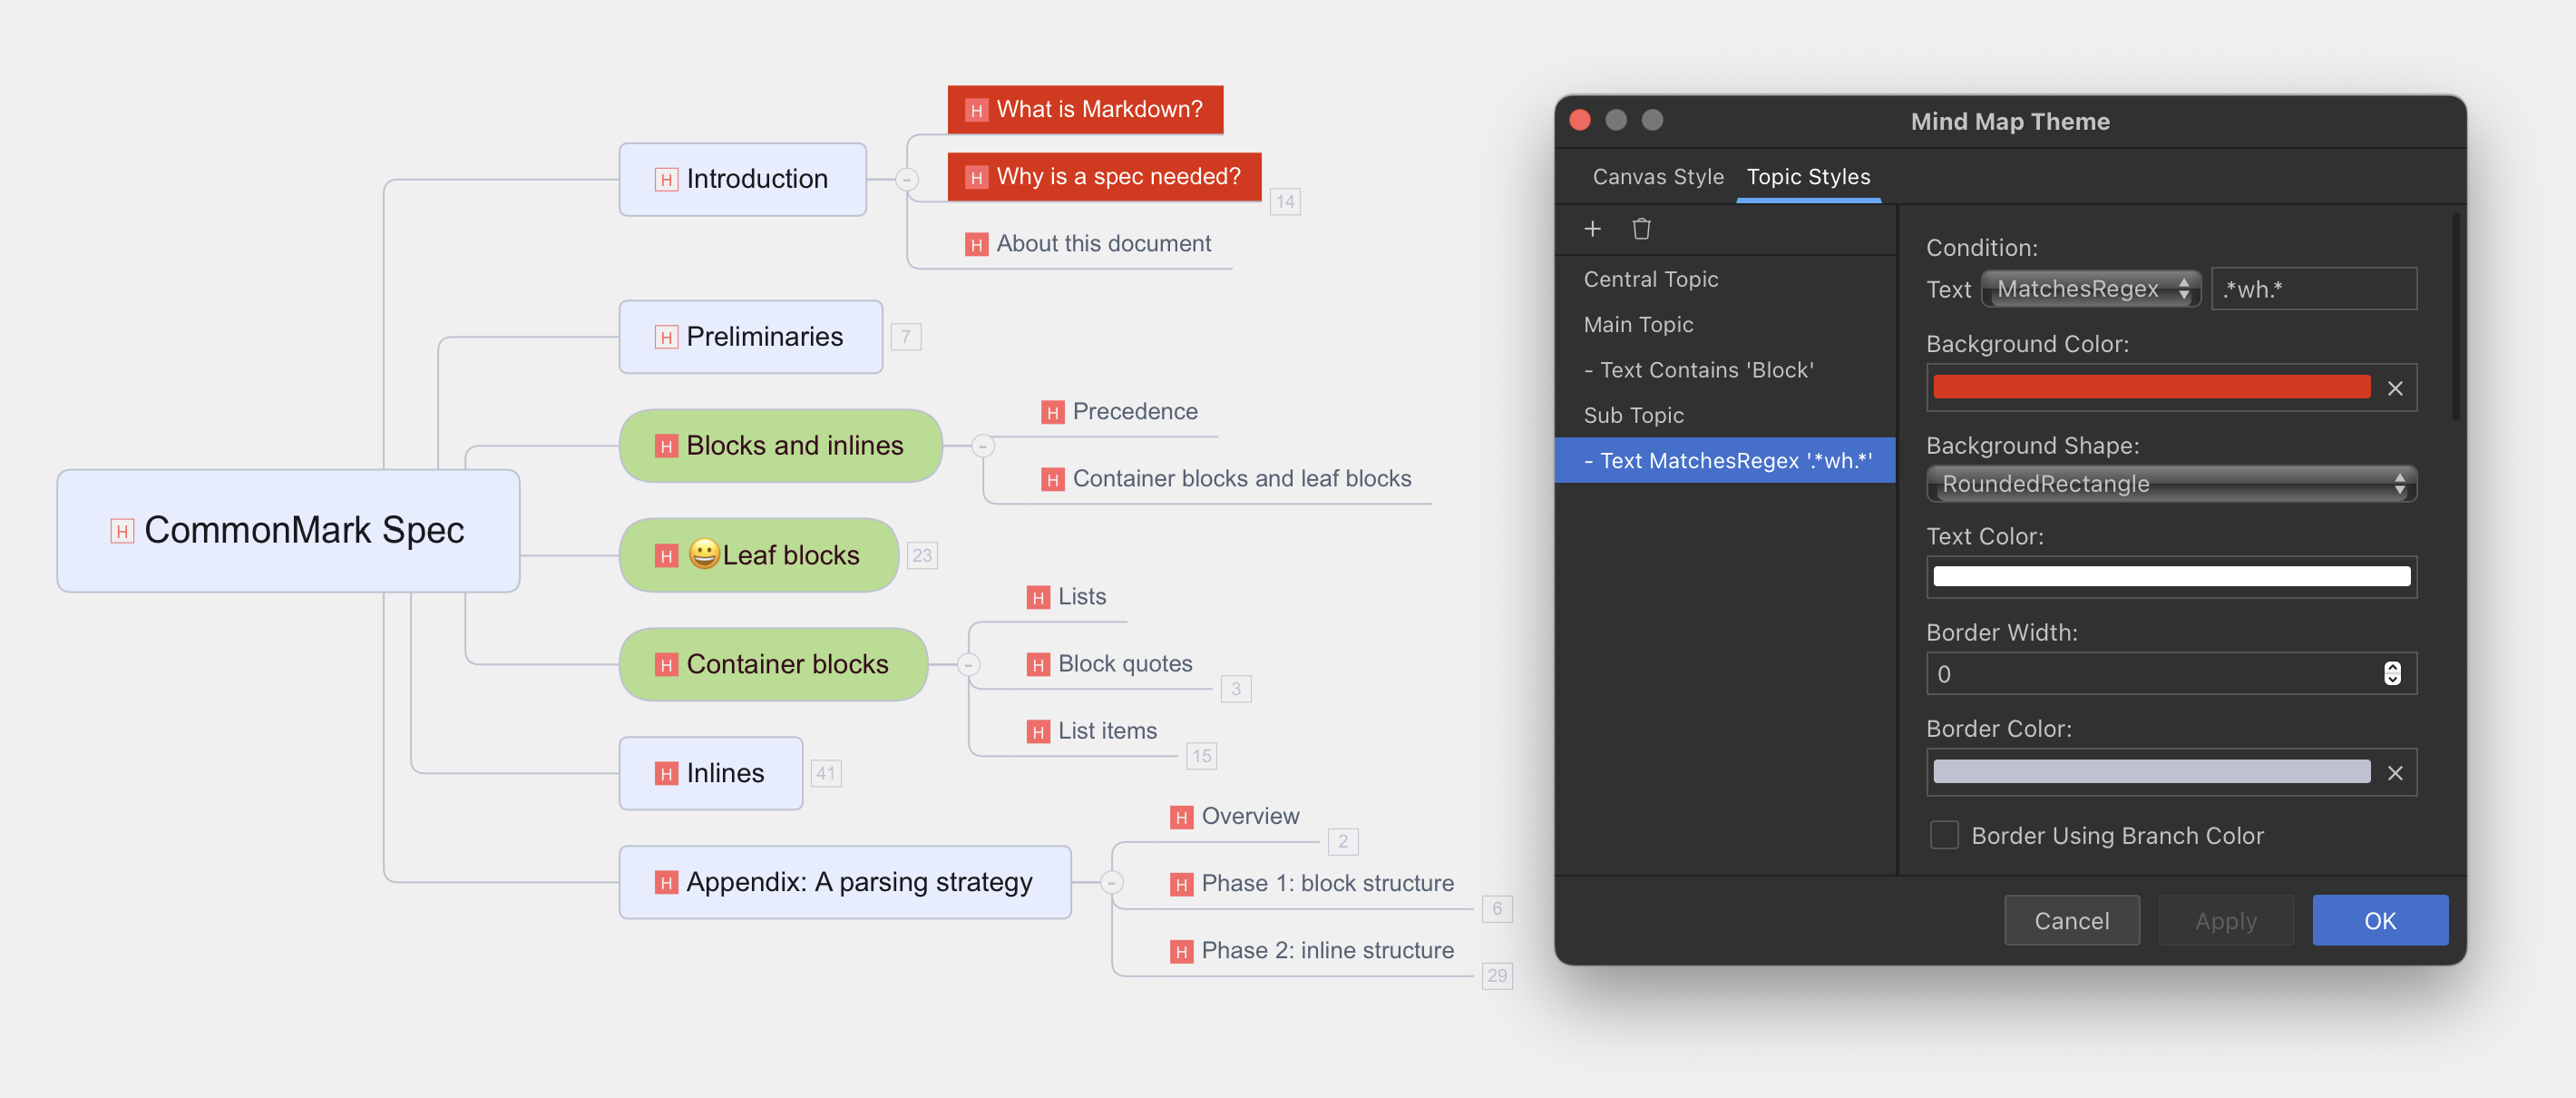Collapse the Container blocks branch toggle

point(967,665)
